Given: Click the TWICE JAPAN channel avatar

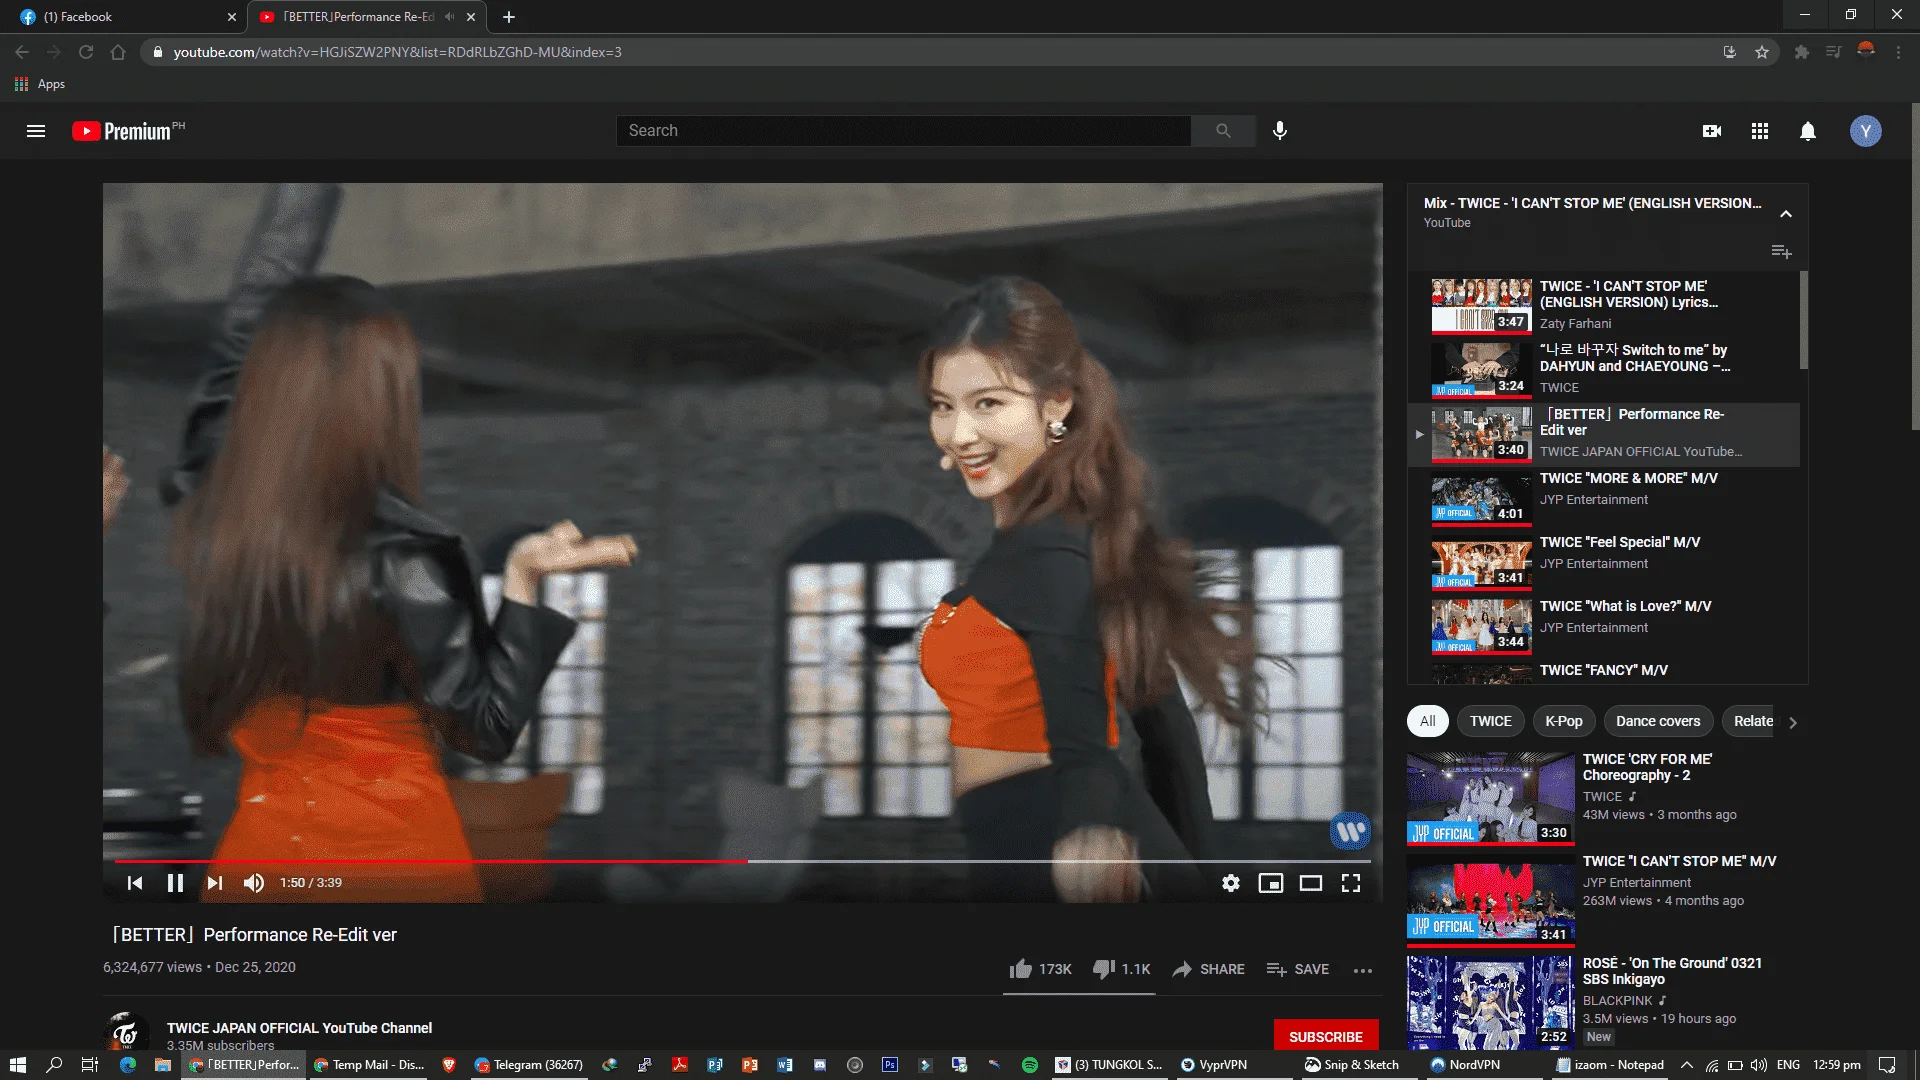Looking at the screenshot, I should (126, 1033).
